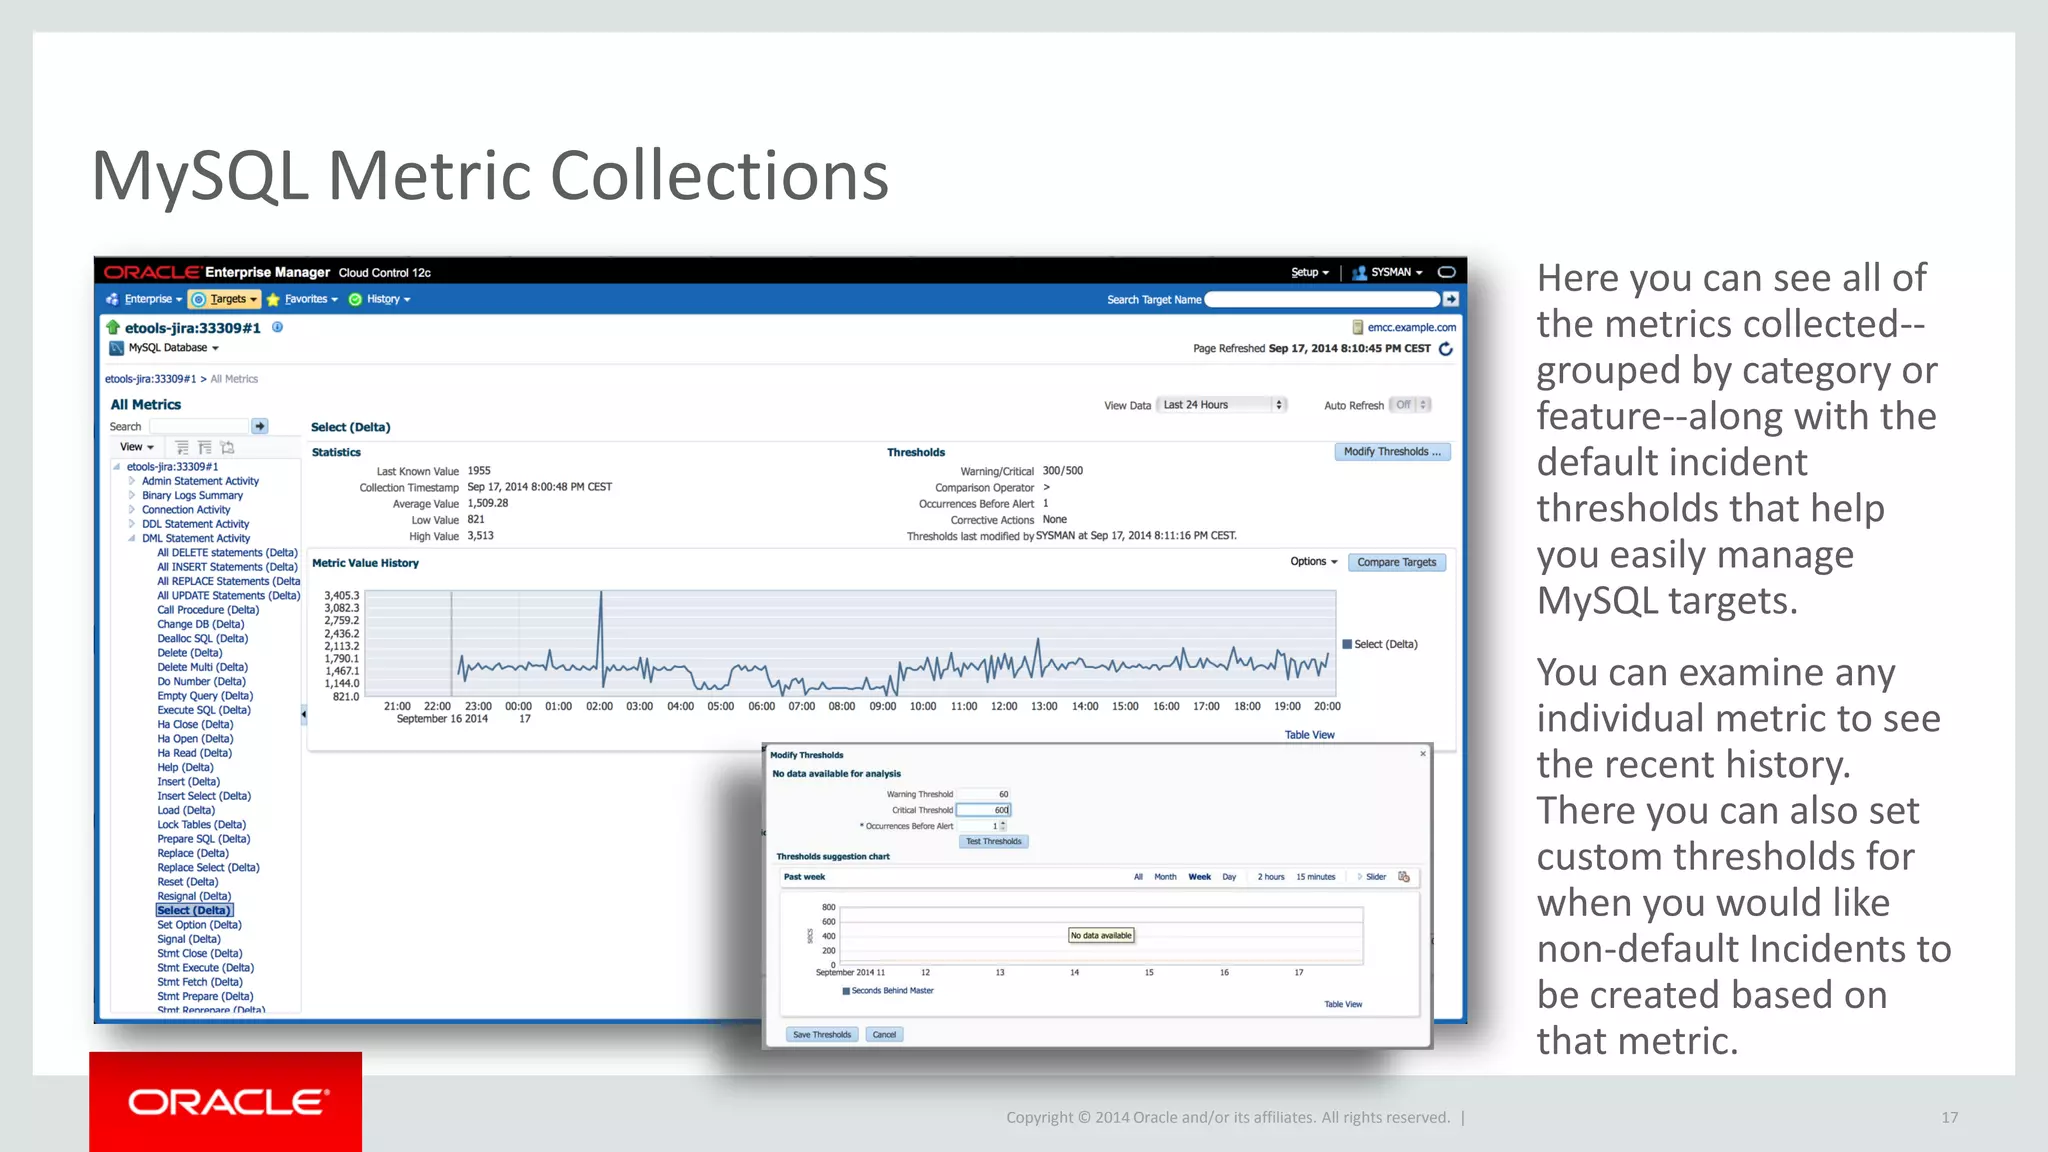Image resolution: width=2048 pixels, height=1152 pixels.
Task: Click the Favorites star icon
Action: [x=273, y=299]
